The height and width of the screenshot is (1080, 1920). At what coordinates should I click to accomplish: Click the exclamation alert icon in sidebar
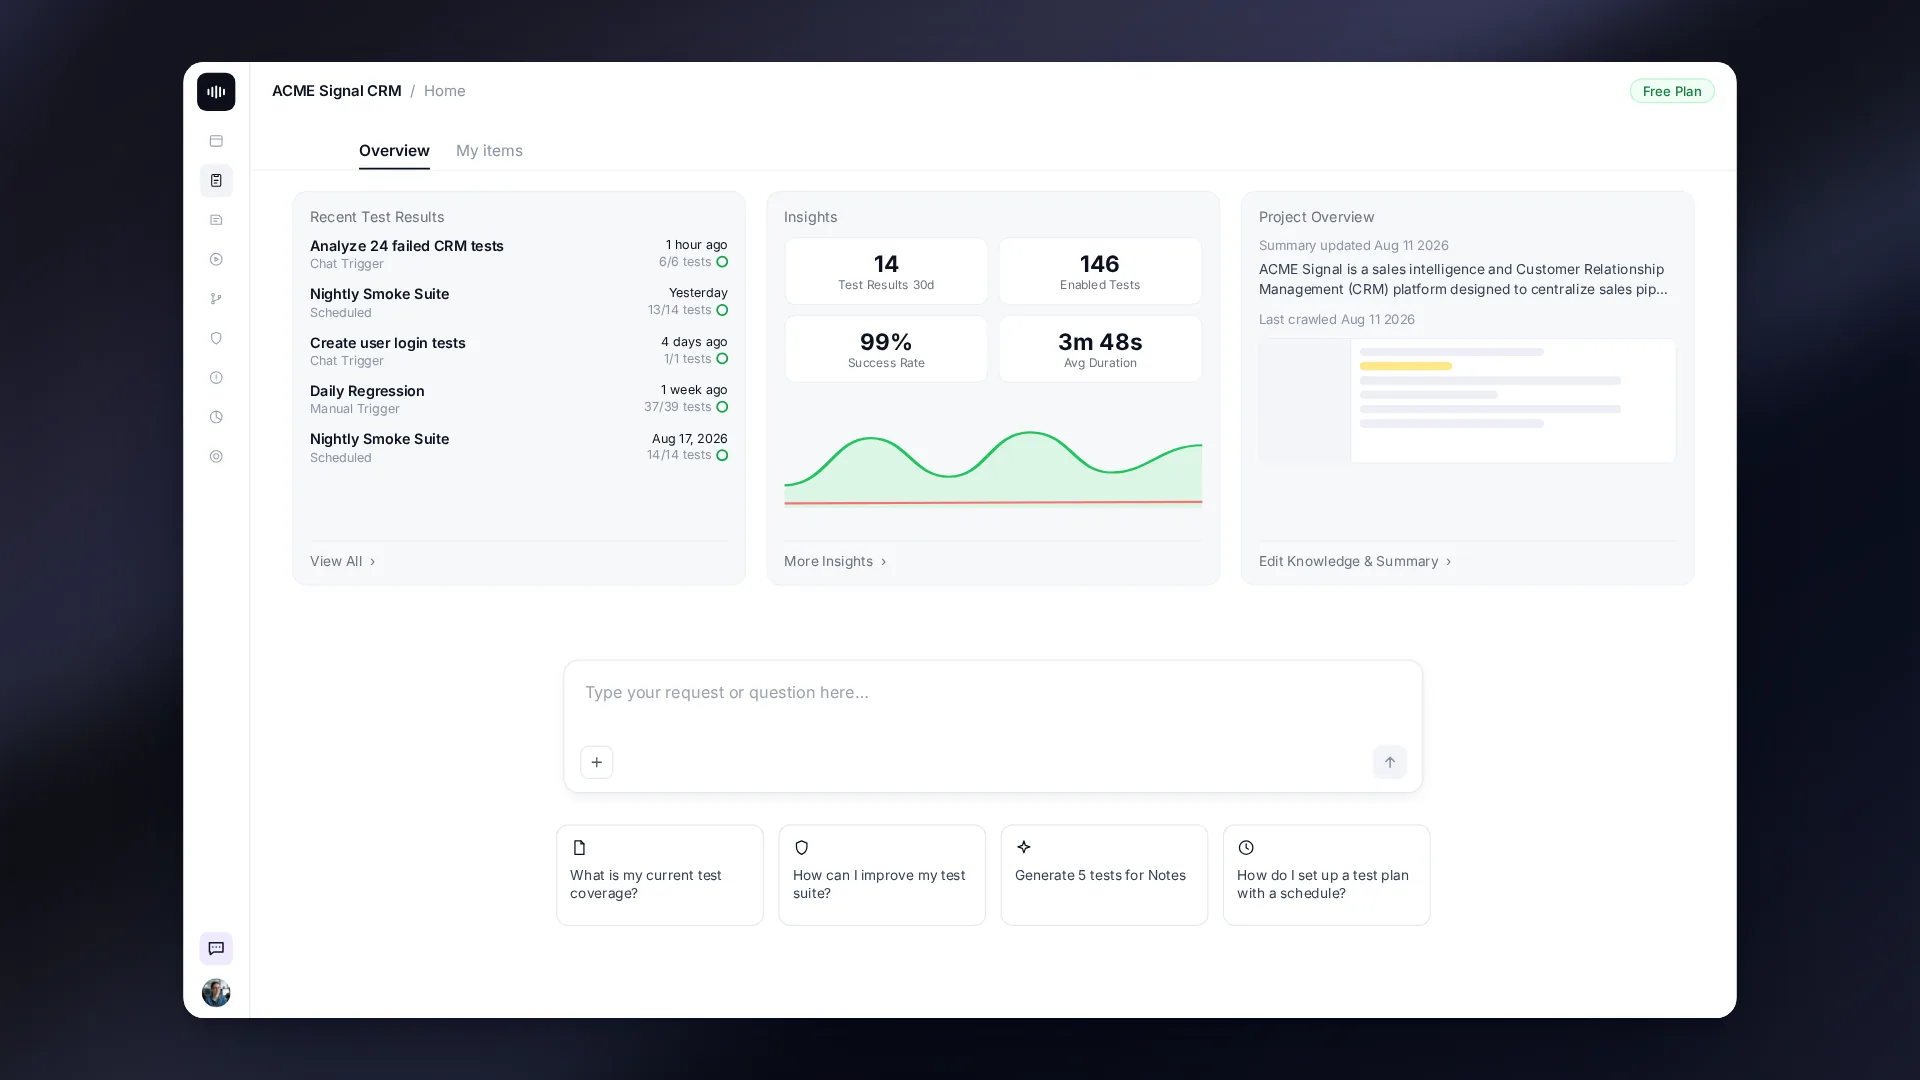coord(216,378)
